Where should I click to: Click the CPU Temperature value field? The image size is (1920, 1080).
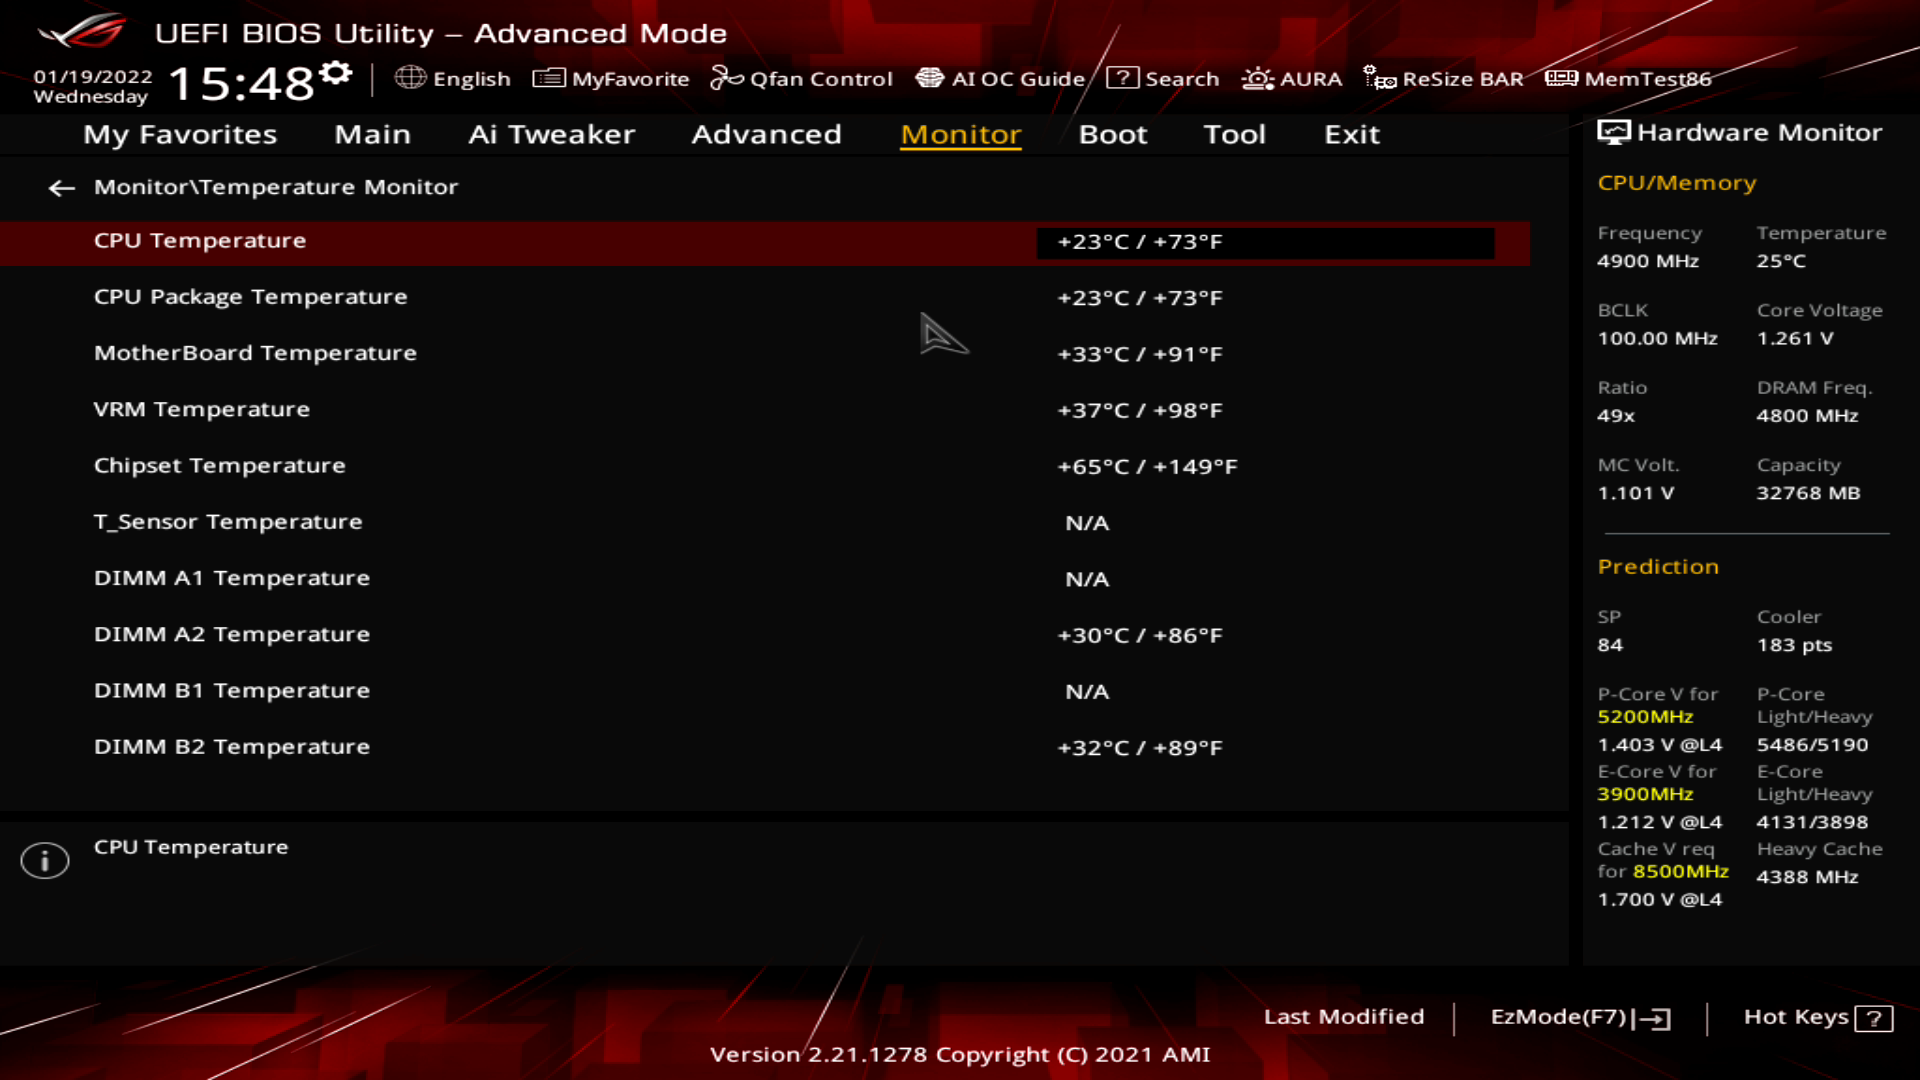1265,242
